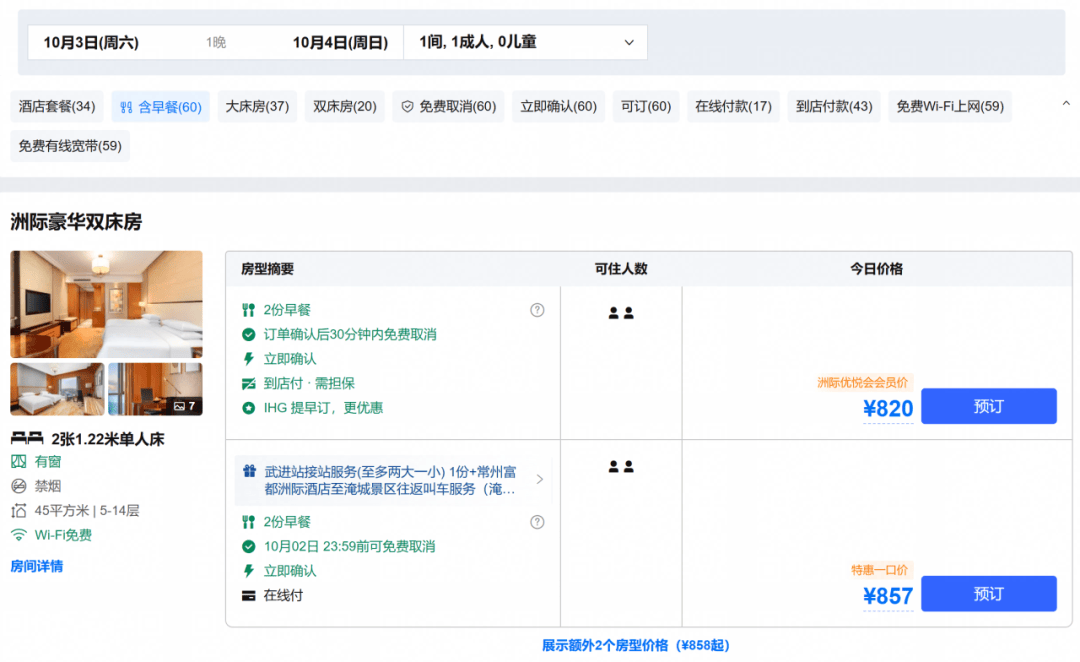Image resolution: width=1080 pixels, height=662 pixels.
Task: Change the check-out date 10月4日(周日)
Action: [340, 43]
